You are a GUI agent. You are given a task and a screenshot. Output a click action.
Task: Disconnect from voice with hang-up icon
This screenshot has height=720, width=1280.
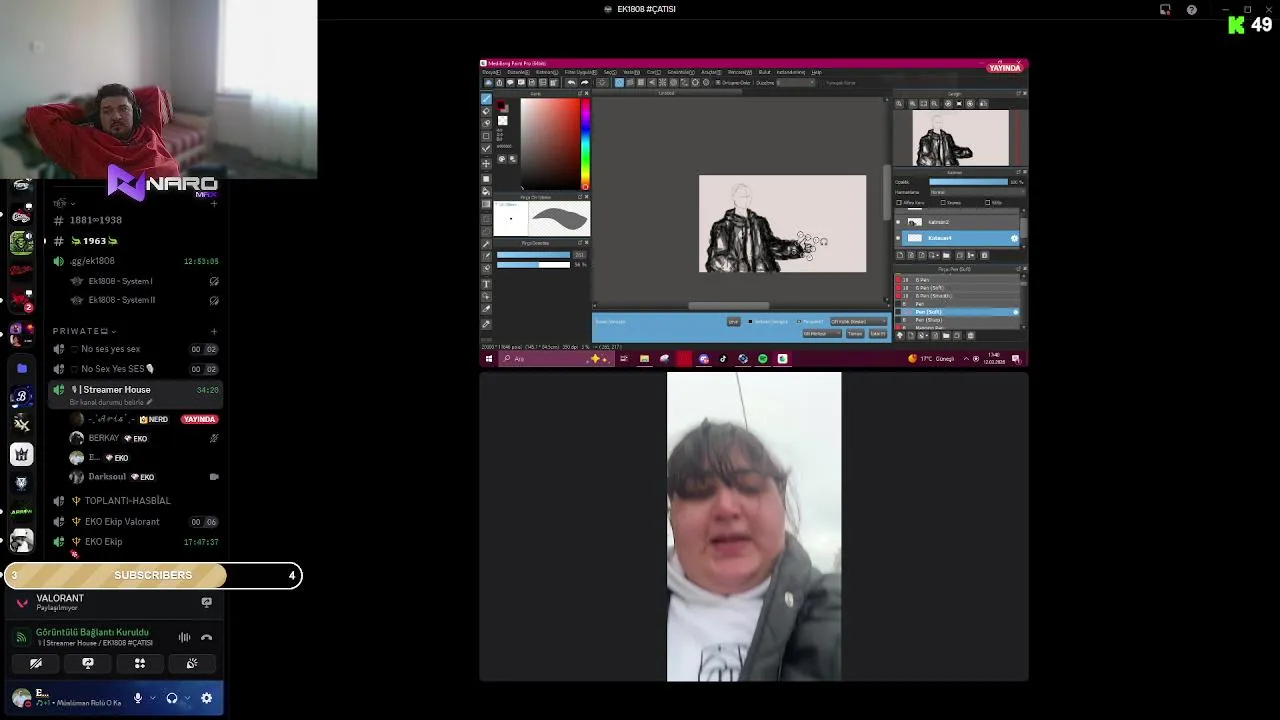206,637
